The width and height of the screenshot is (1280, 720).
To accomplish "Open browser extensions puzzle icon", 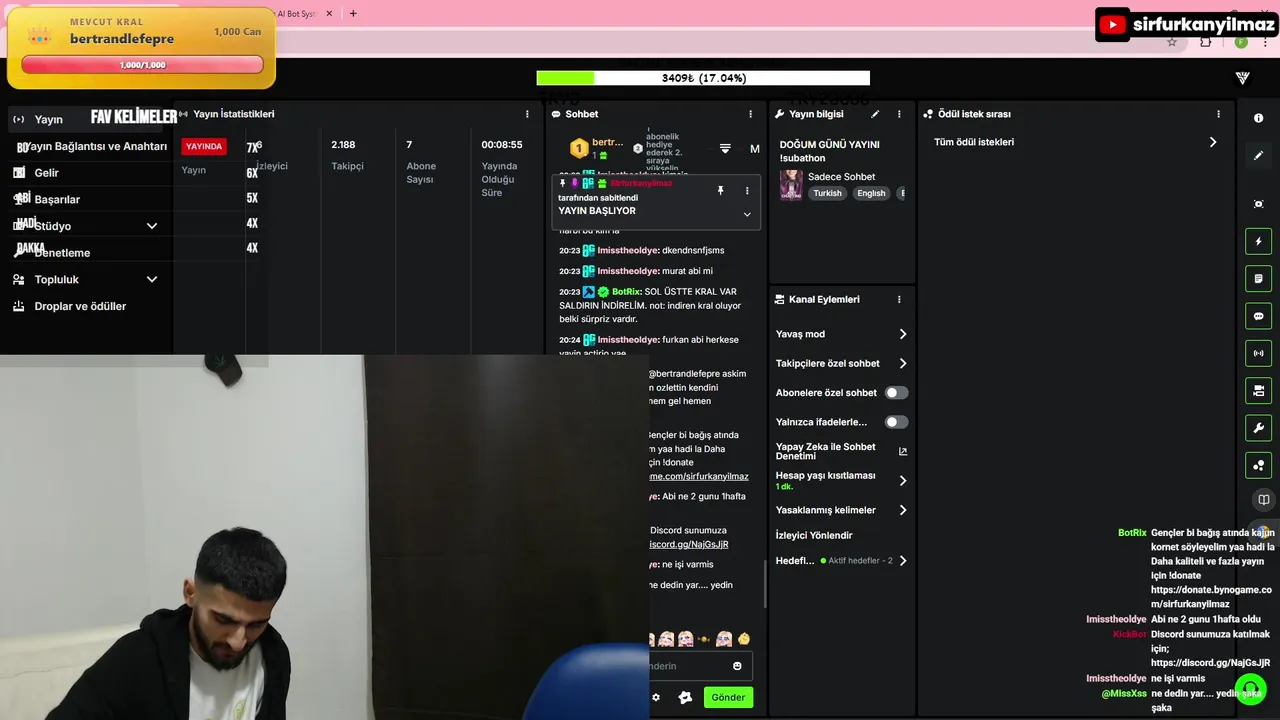I will pos(1205,42).
